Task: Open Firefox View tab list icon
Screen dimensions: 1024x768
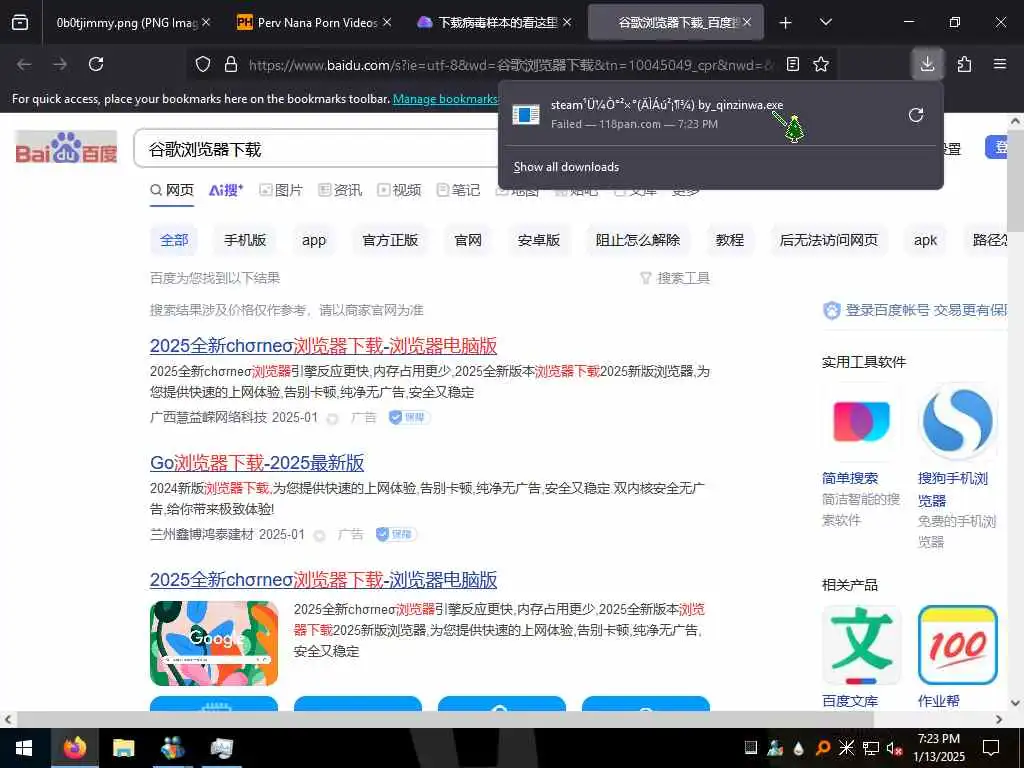Action: click(20, 22)
